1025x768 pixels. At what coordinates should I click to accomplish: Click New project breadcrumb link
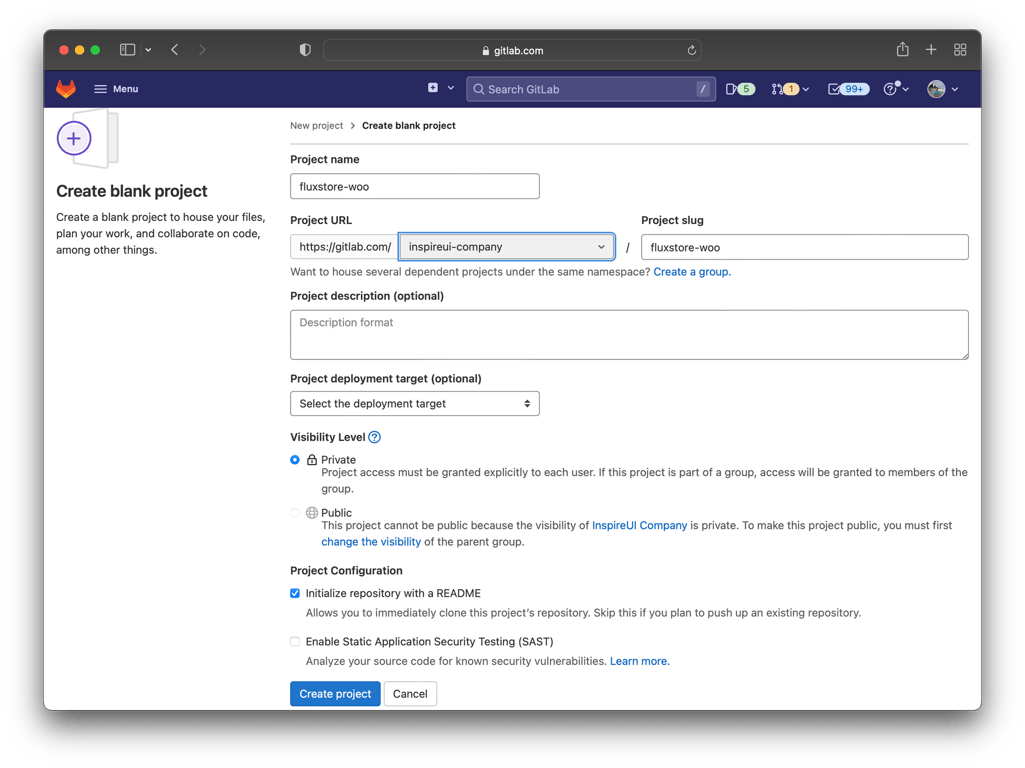pos(316,125)
